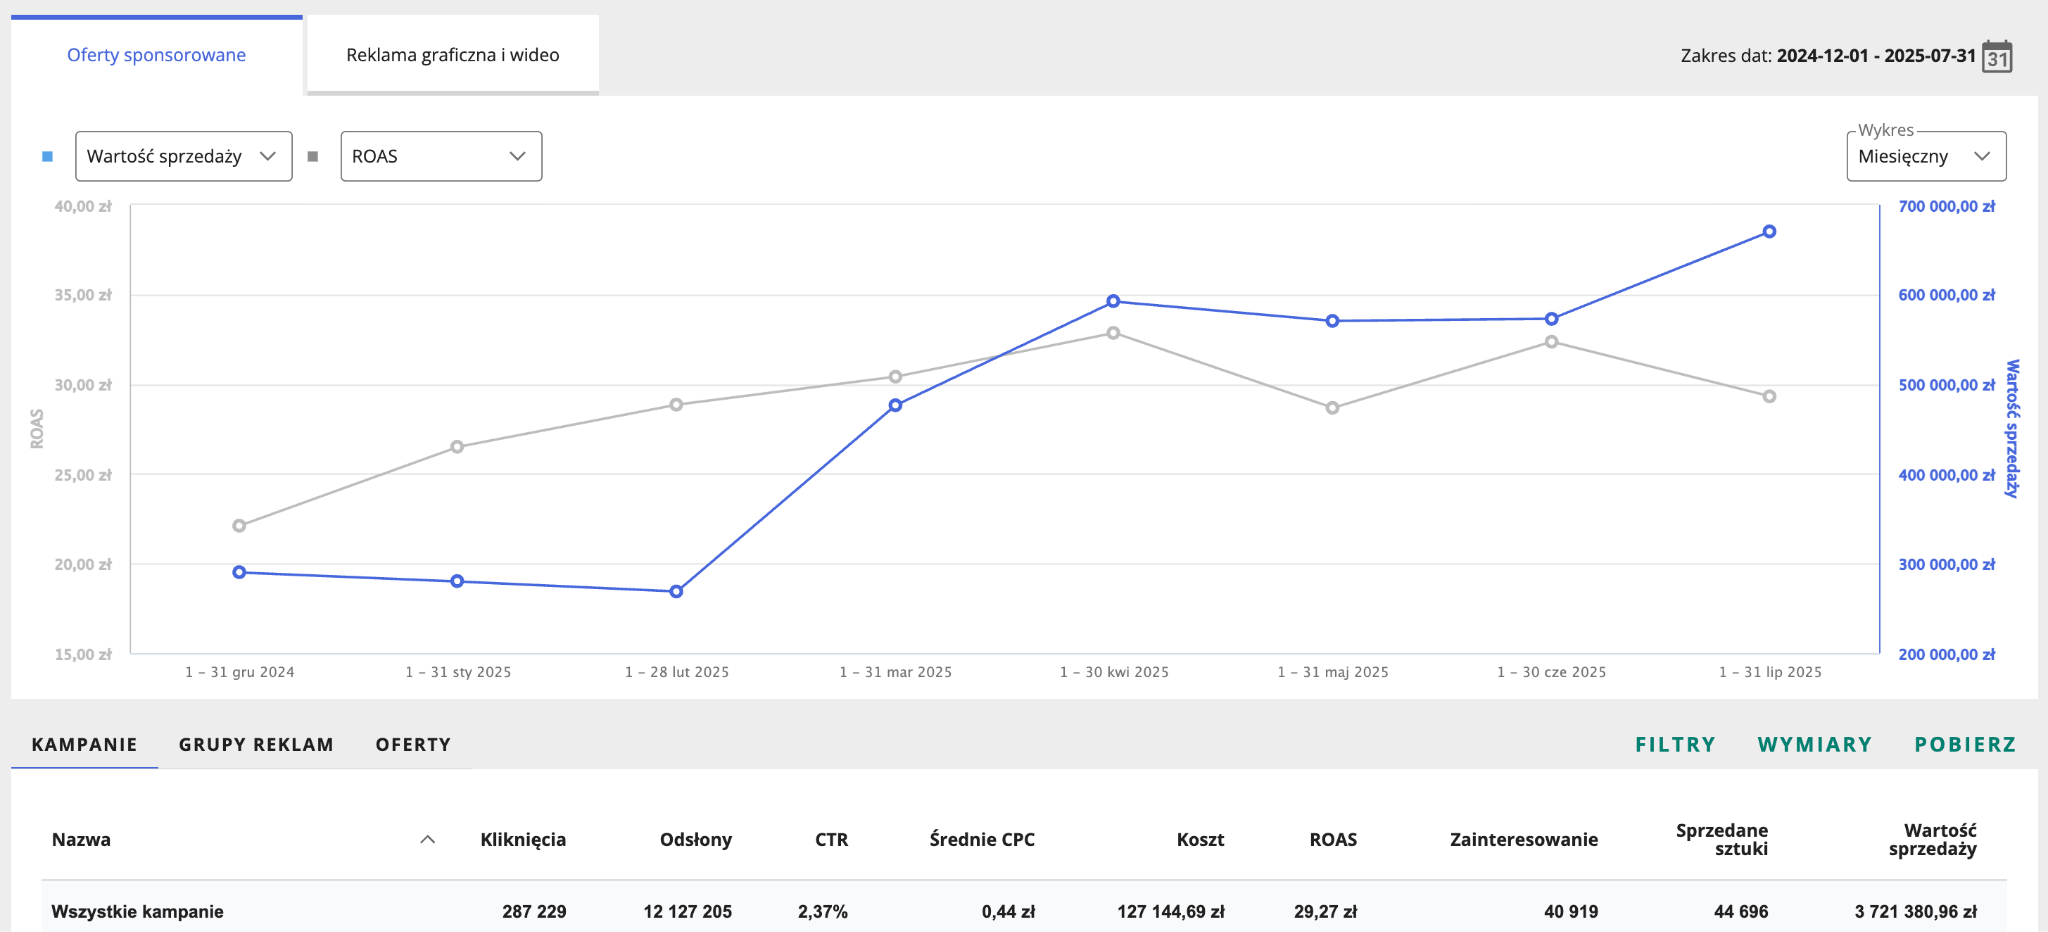Switch to Reklama graficzna i wideo tab
The height and width of the screenshot is (932, 2048).
tap(452, 55)
